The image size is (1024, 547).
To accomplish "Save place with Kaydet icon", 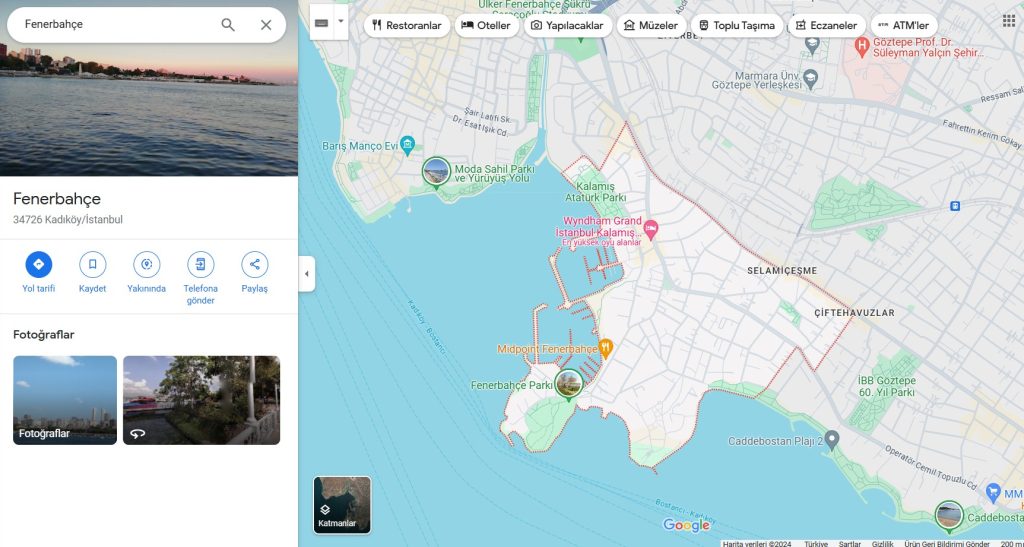I will pos(93,264).
